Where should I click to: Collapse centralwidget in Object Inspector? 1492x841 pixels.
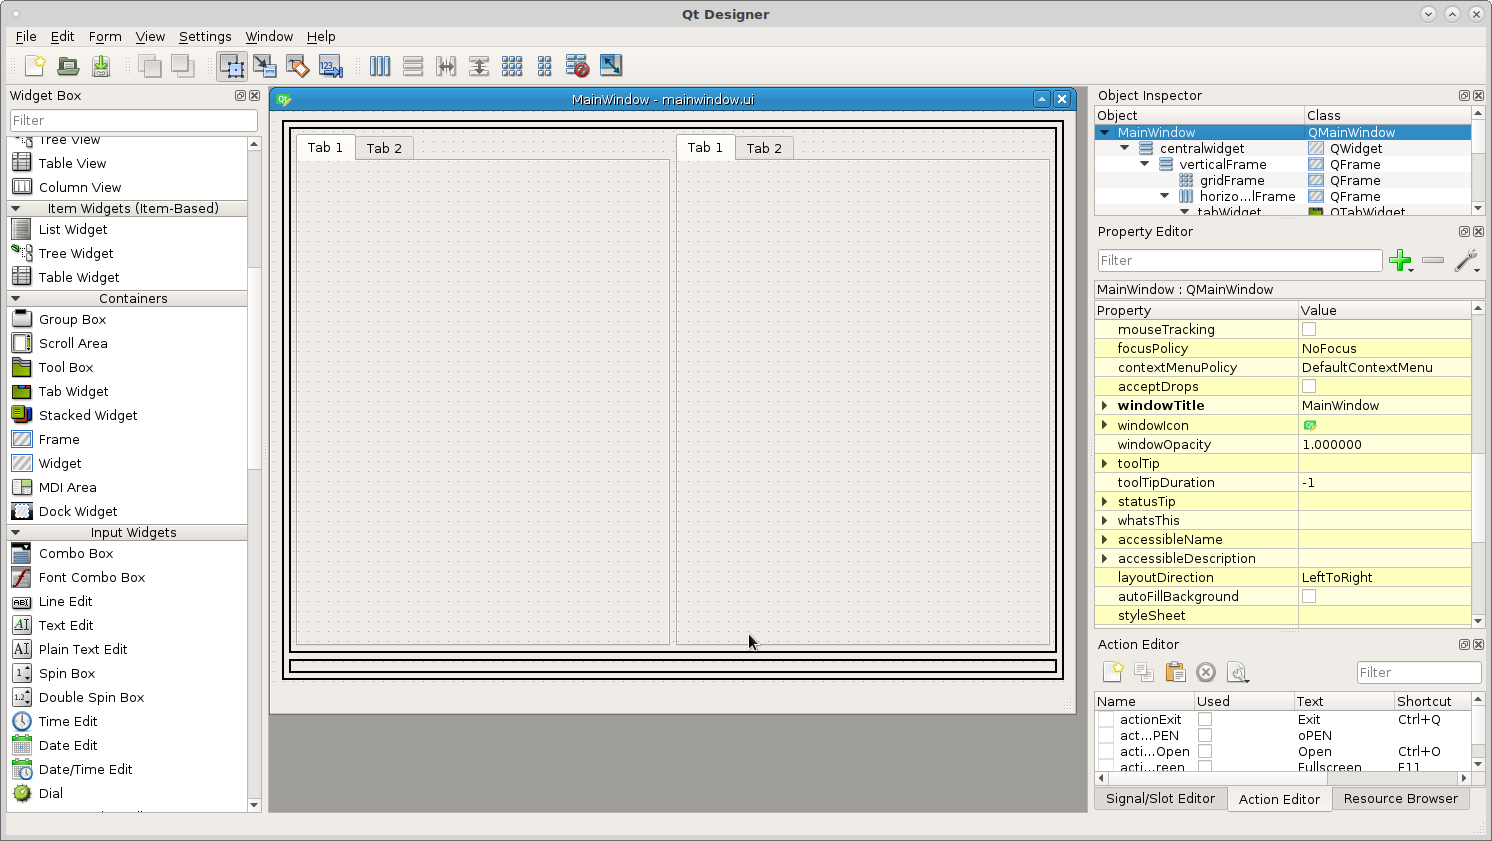pos(1125,148)
